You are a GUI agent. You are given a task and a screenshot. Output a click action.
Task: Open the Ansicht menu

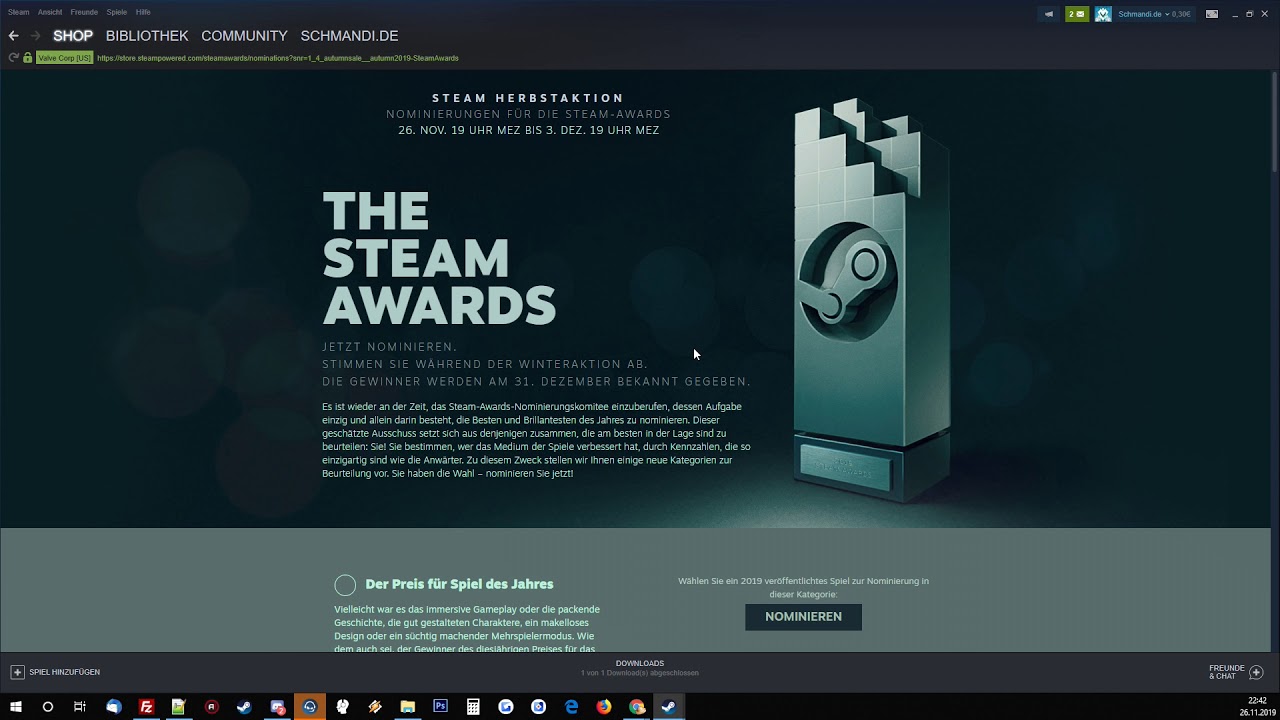[x=50, y=12]
